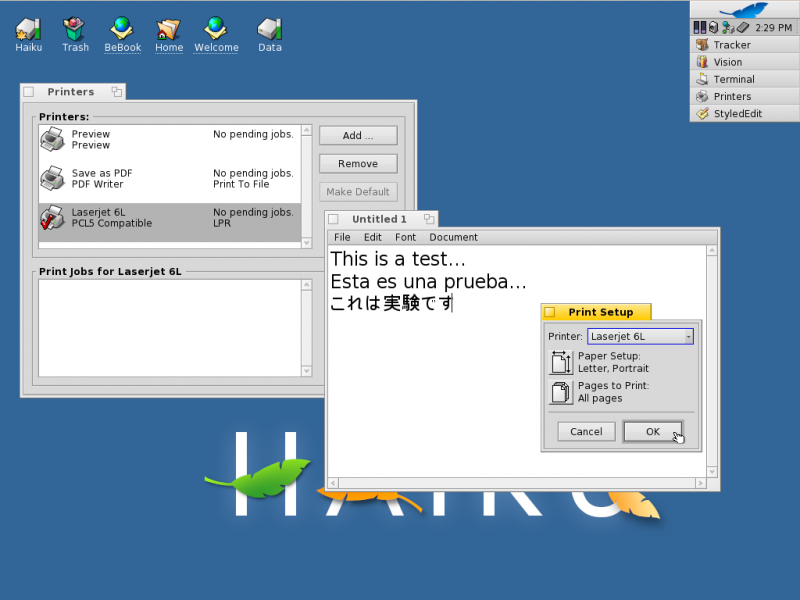Switch to Terminal in the Deskbar
Viewport: 800px width, 600px height.
click(745, 80)
